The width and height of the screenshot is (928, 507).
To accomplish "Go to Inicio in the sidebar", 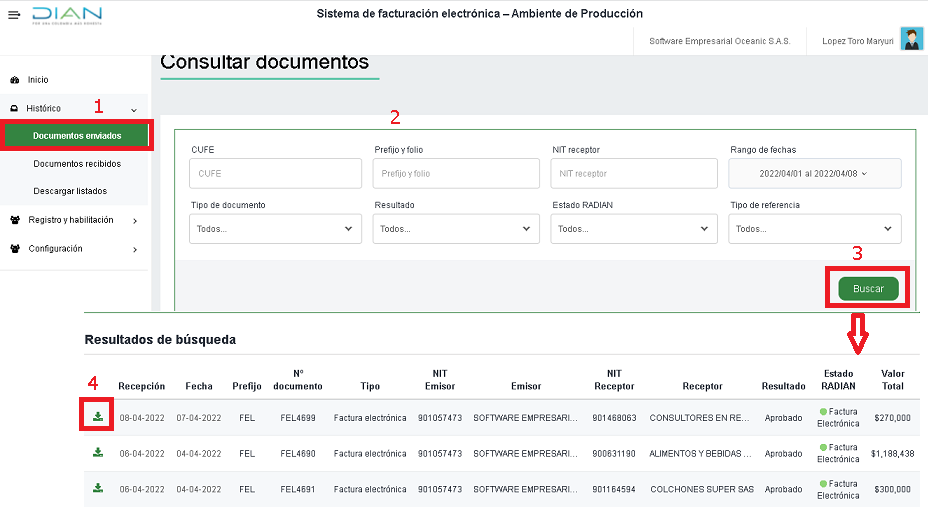I will [38, 80].
